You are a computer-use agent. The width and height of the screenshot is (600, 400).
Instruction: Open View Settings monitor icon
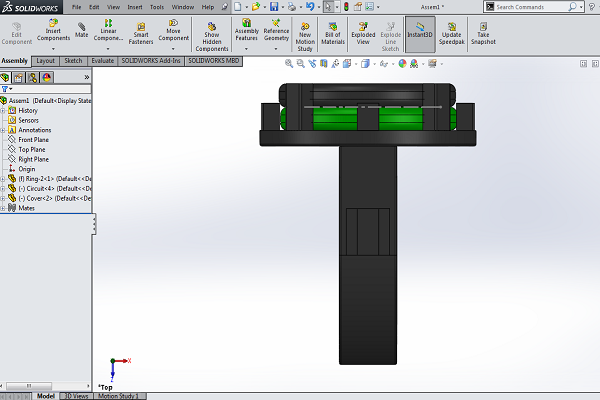pyautogui.click(x=432, y=64)
